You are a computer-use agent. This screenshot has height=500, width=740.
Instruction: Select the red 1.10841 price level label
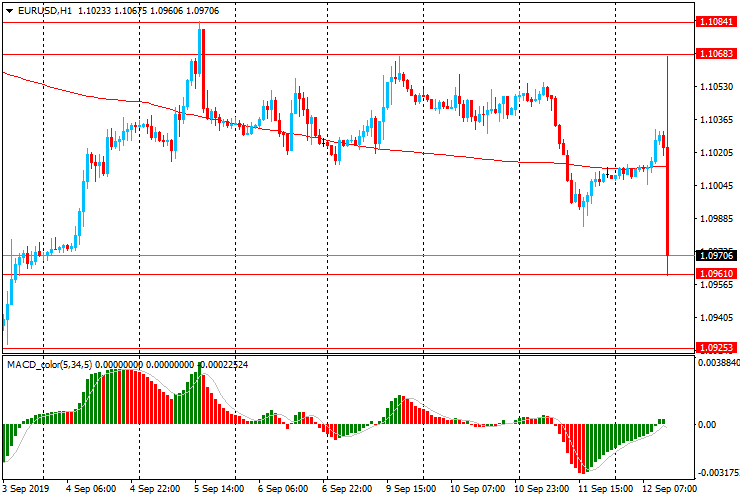(x=716, y=22)
